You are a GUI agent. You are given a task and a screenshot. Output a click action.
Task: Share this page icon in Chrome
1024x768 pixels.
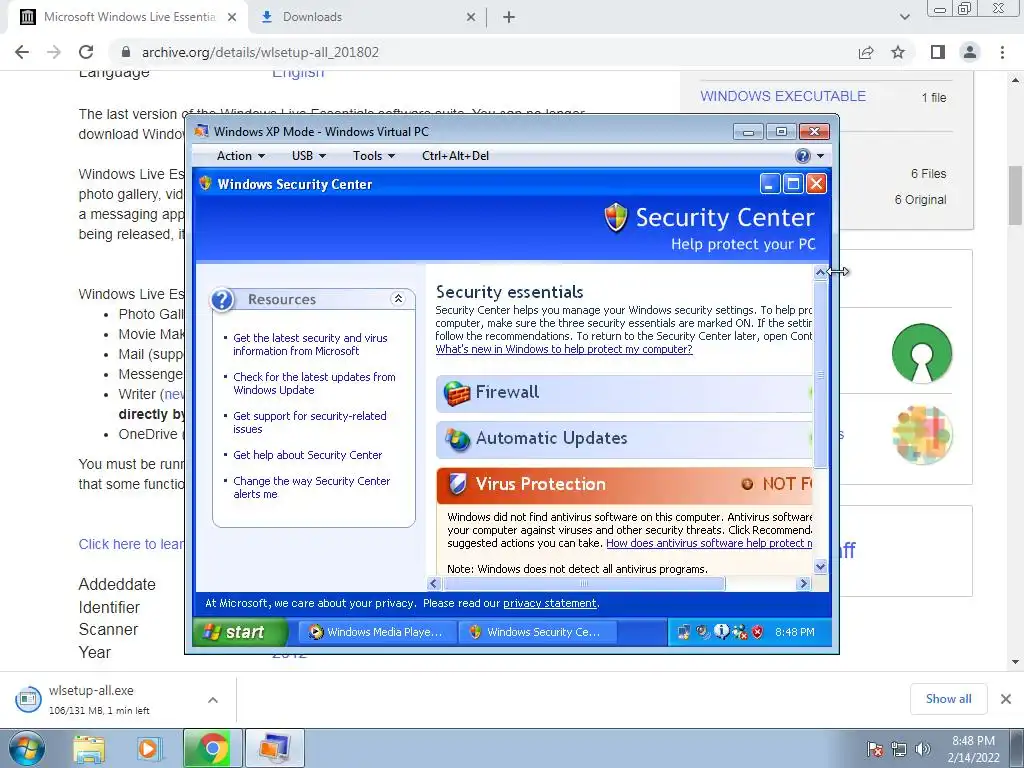(866, 52)
